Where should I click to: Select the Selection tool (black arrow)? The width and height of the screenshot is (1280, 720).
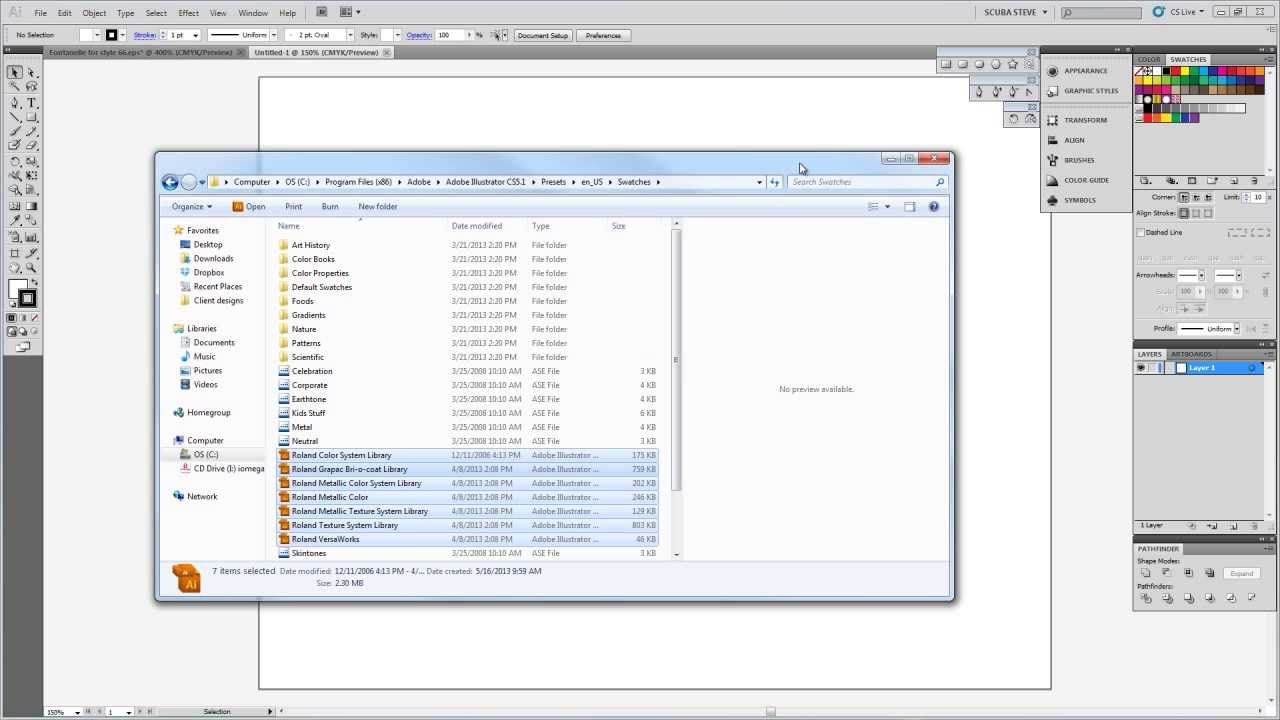(15, 73)
